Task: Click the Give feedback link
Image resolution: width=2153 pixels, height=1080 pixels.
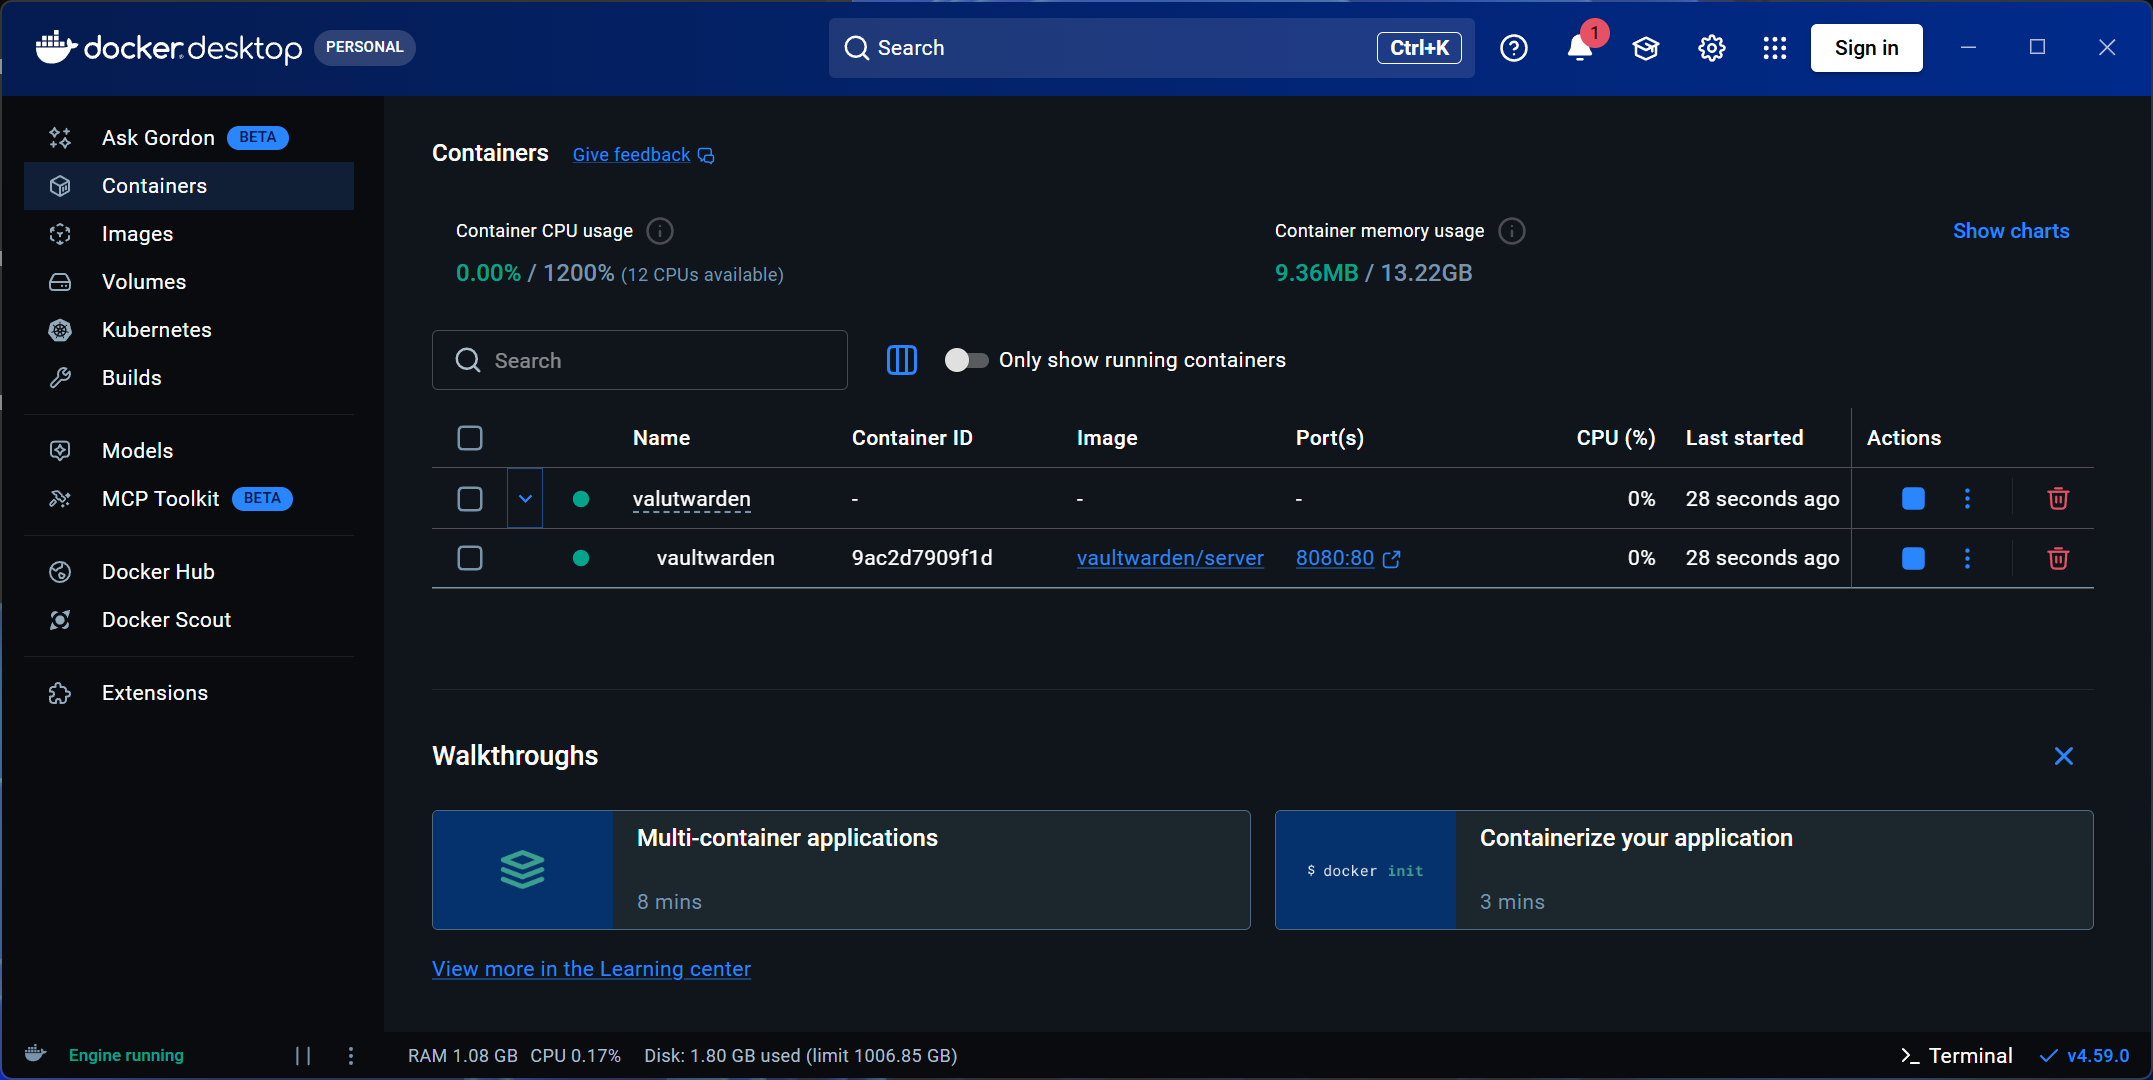Action: (631, 154)
